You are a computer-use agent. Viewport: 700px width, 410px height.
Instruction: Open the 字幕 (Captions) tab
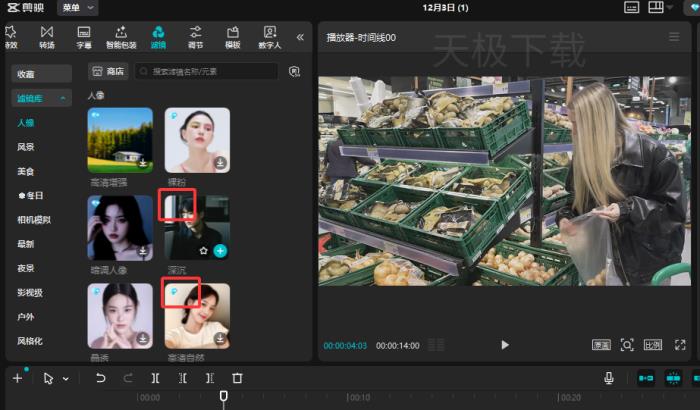coord(84,37)
